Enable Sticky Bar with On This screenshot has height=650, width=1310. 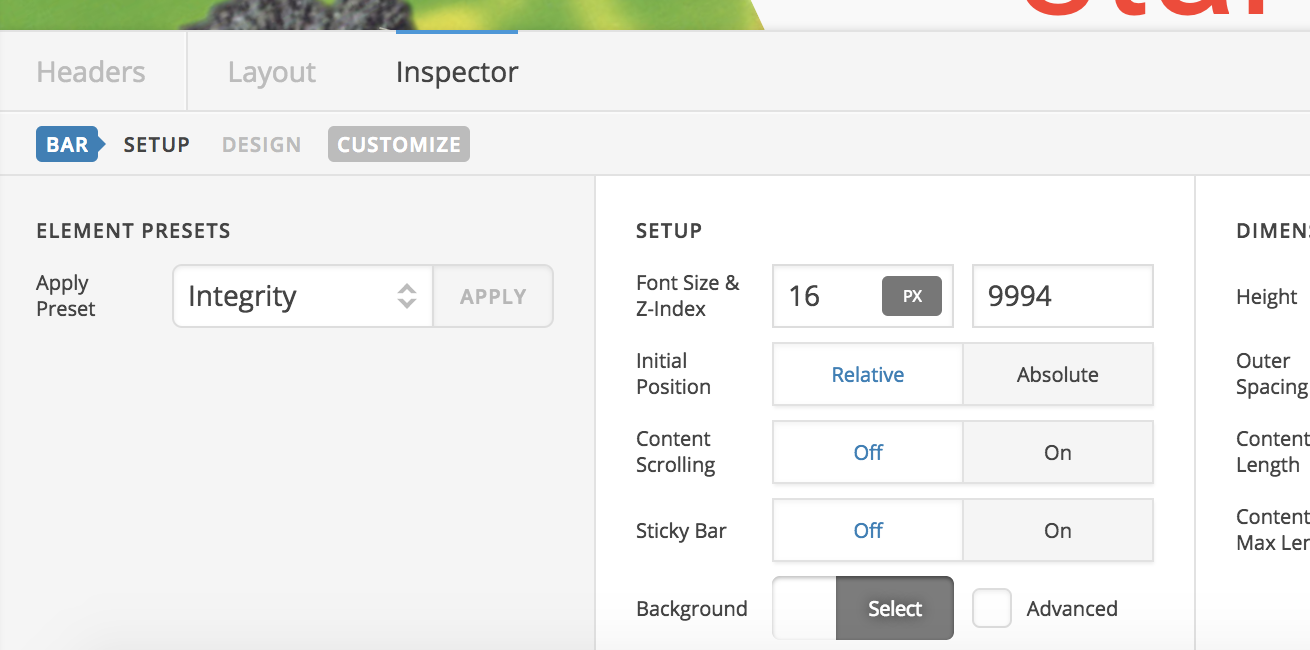[1057, 531]
